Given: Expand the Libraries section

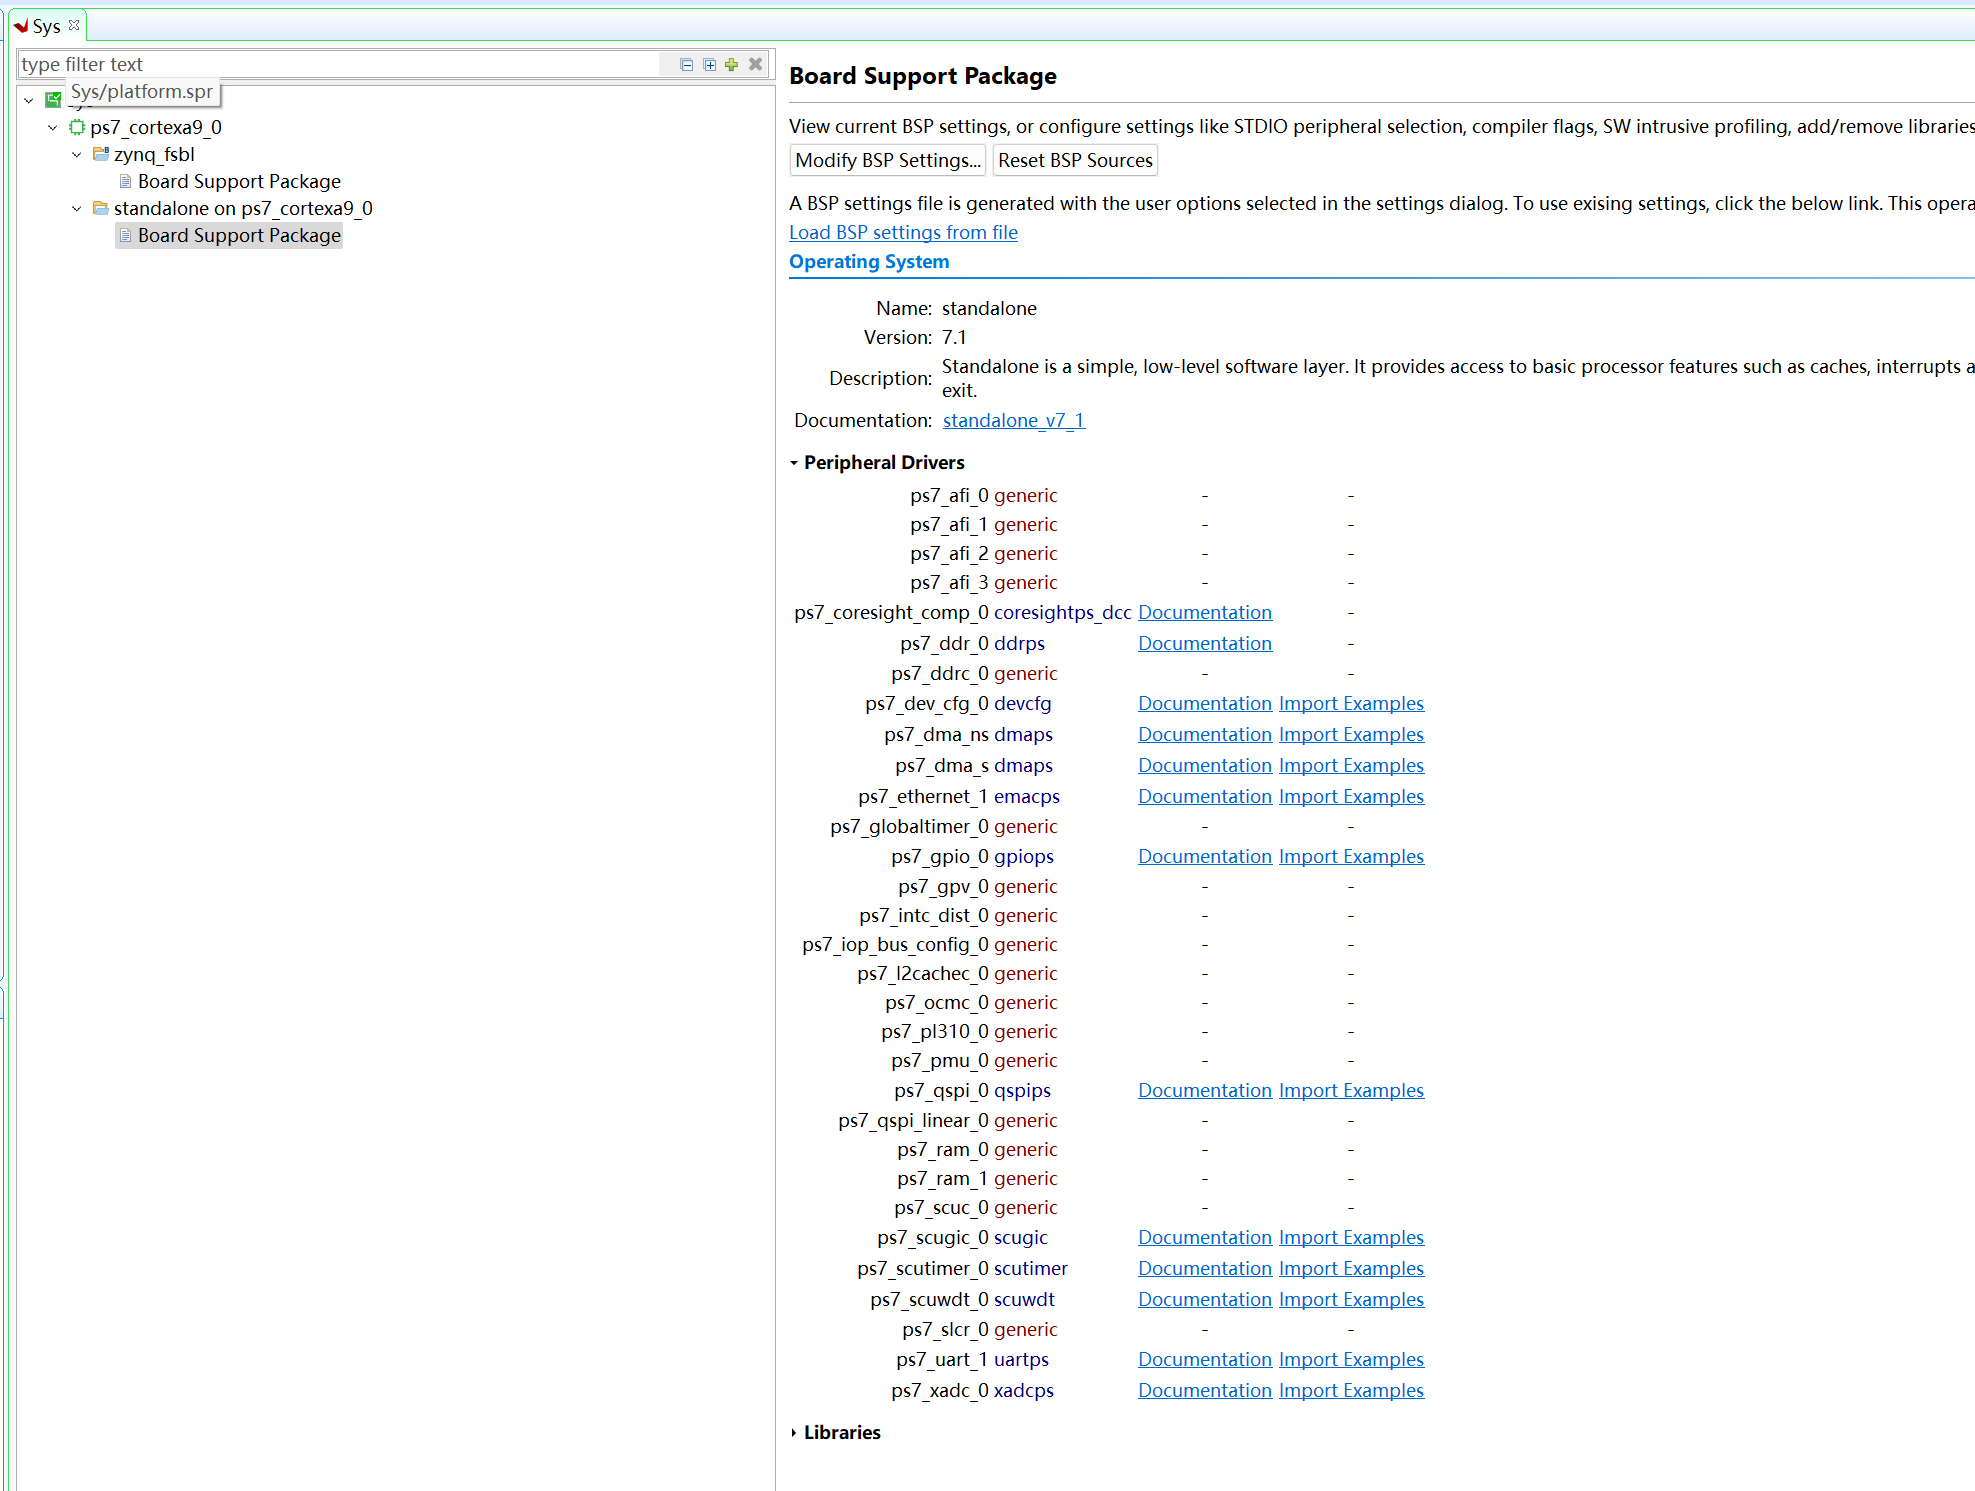Looking at the screenshot, I should tap(794, 1433).
